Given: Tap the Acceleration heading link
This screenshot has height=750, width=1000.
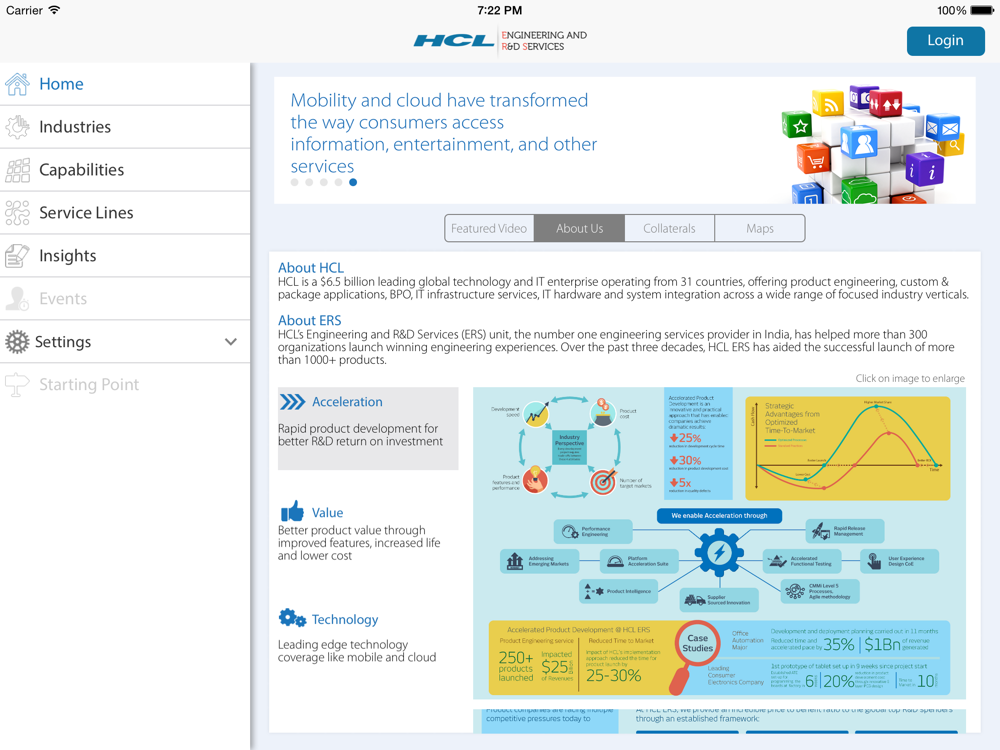Looking at the screenshot, I should tap(347, 402).
